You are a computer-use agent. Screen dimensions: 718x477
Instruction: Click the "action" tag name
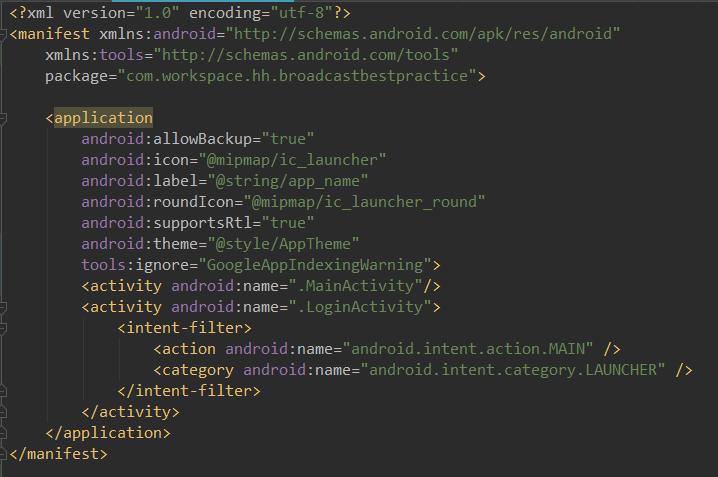tap(189, 349)
